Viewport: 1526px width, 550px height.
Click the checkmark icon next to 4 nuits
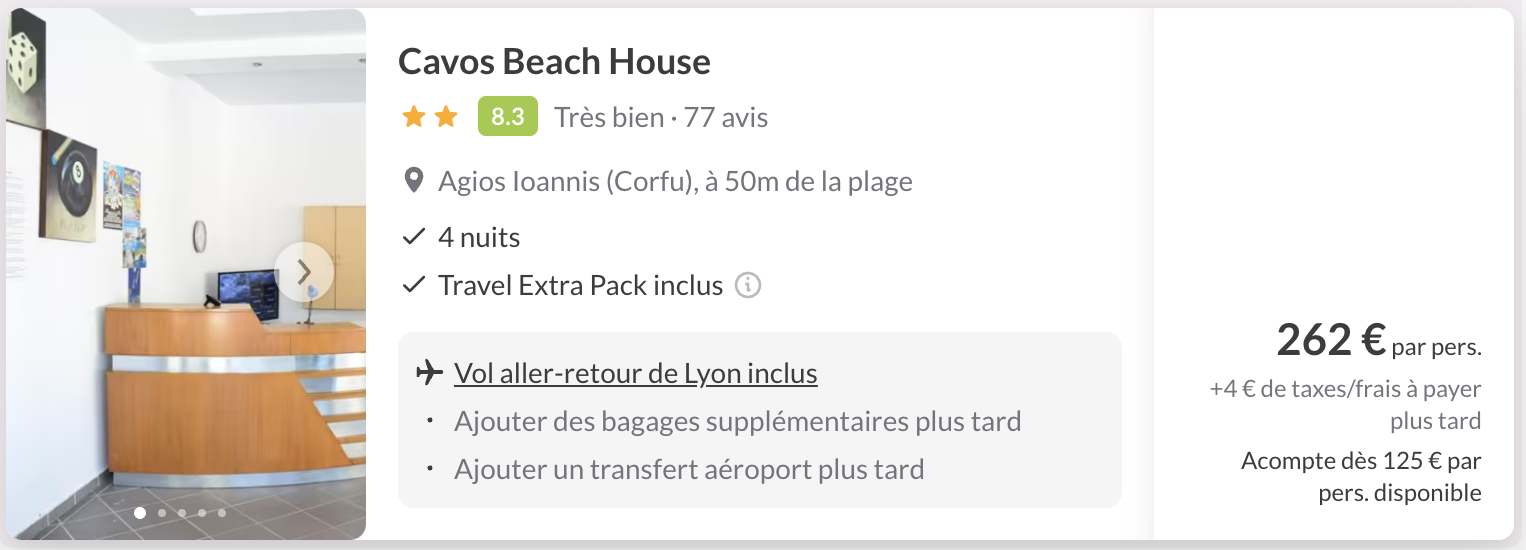(414, 238)
